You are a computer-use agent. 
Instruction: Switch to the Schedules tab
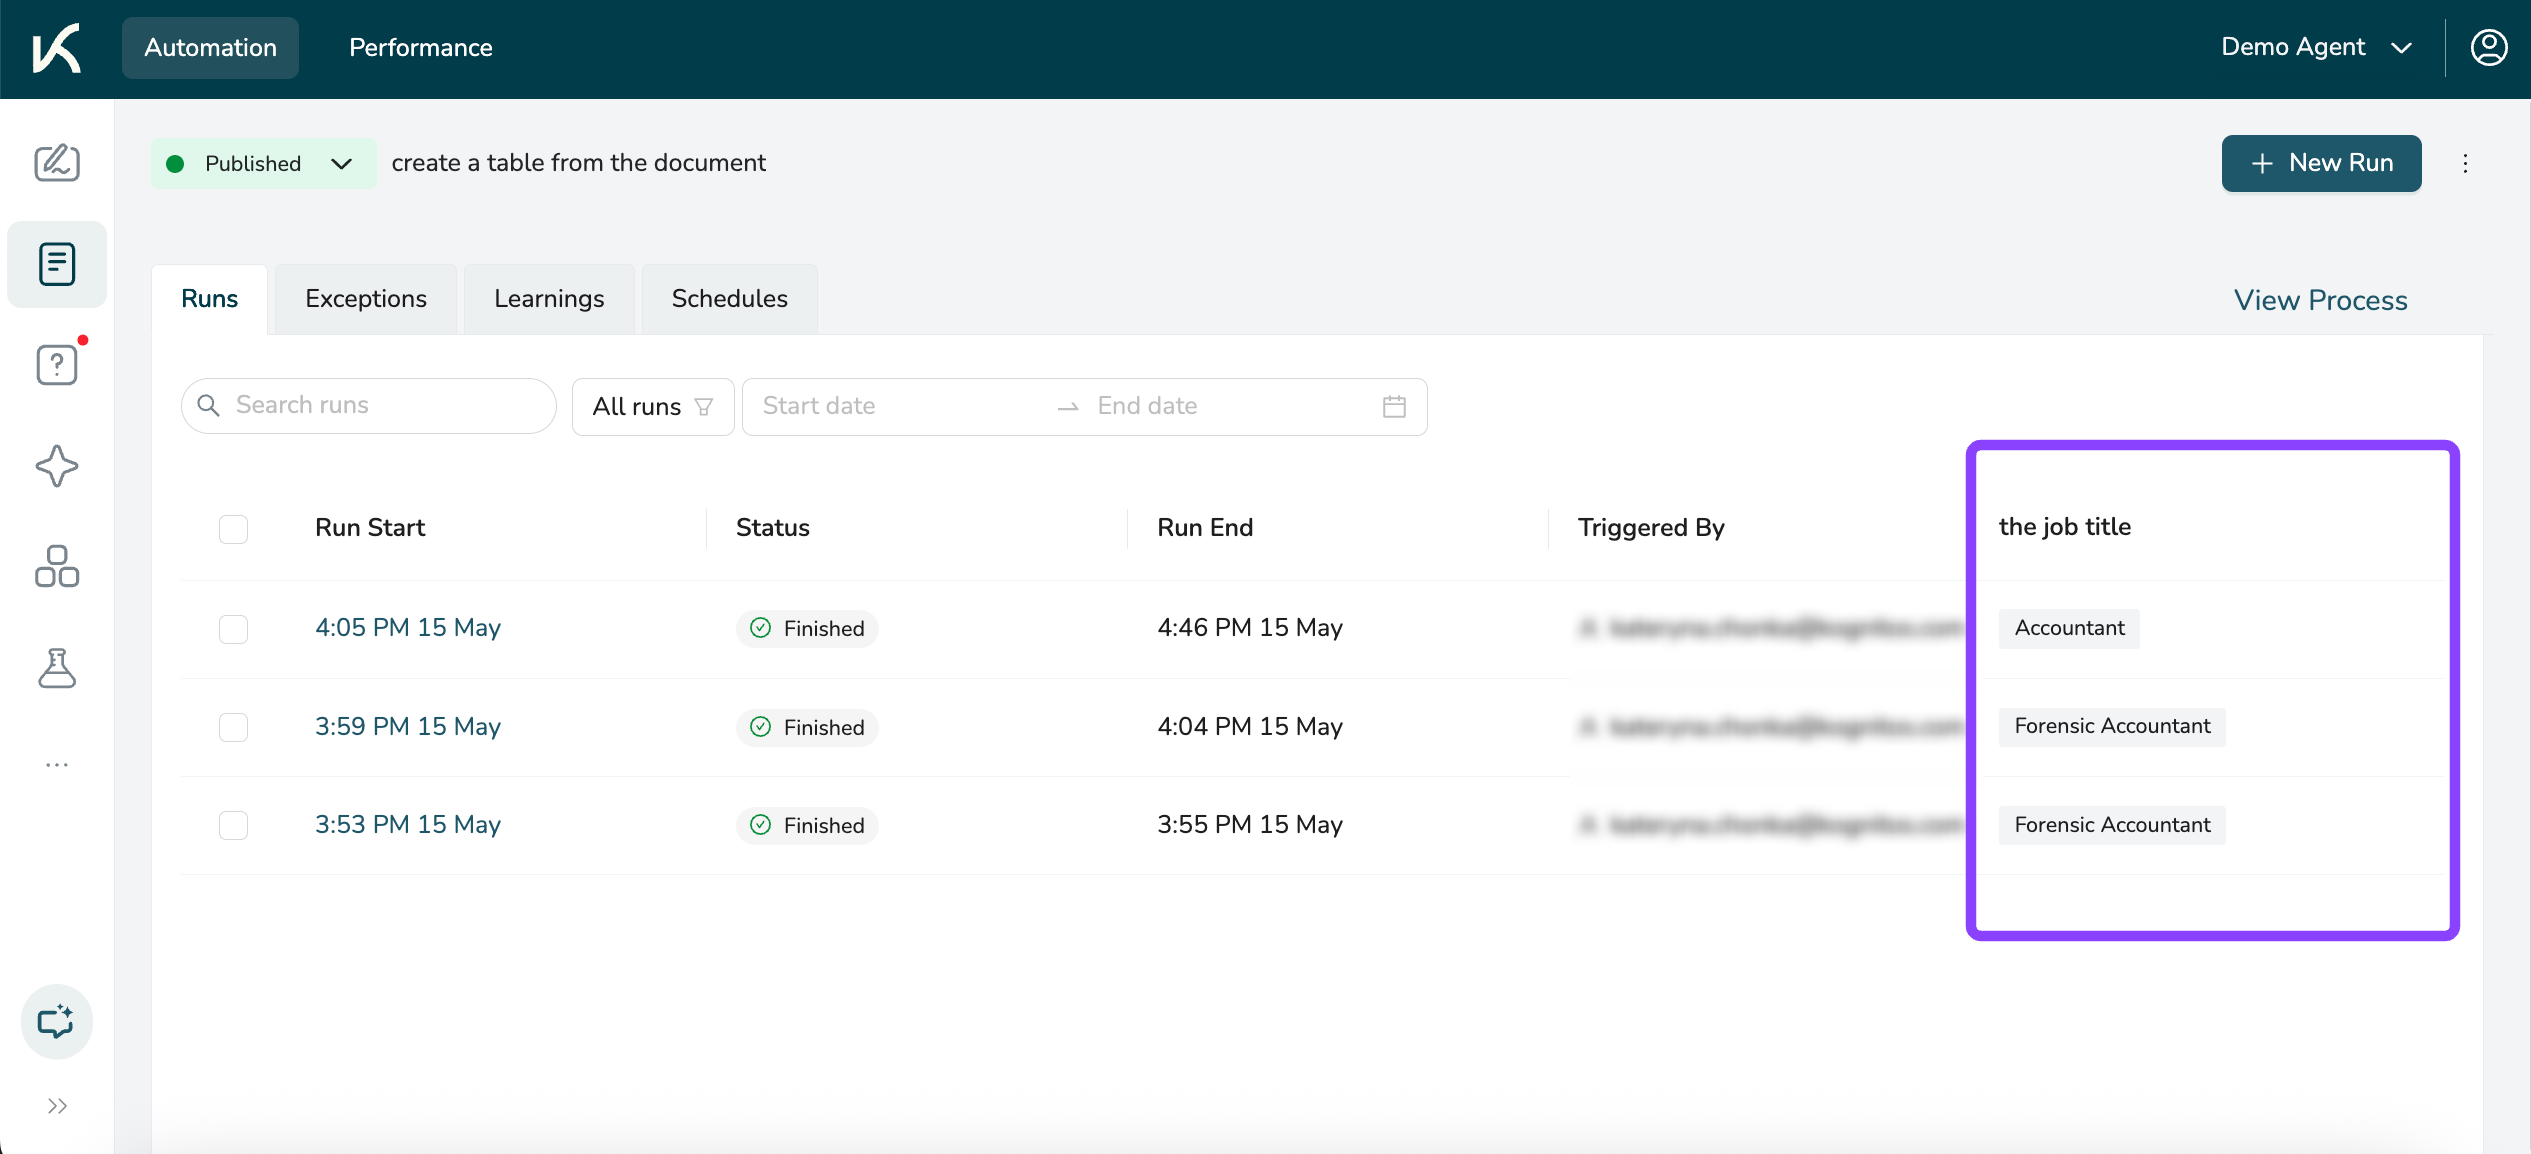pyautogui.click(x=729, y=299)
